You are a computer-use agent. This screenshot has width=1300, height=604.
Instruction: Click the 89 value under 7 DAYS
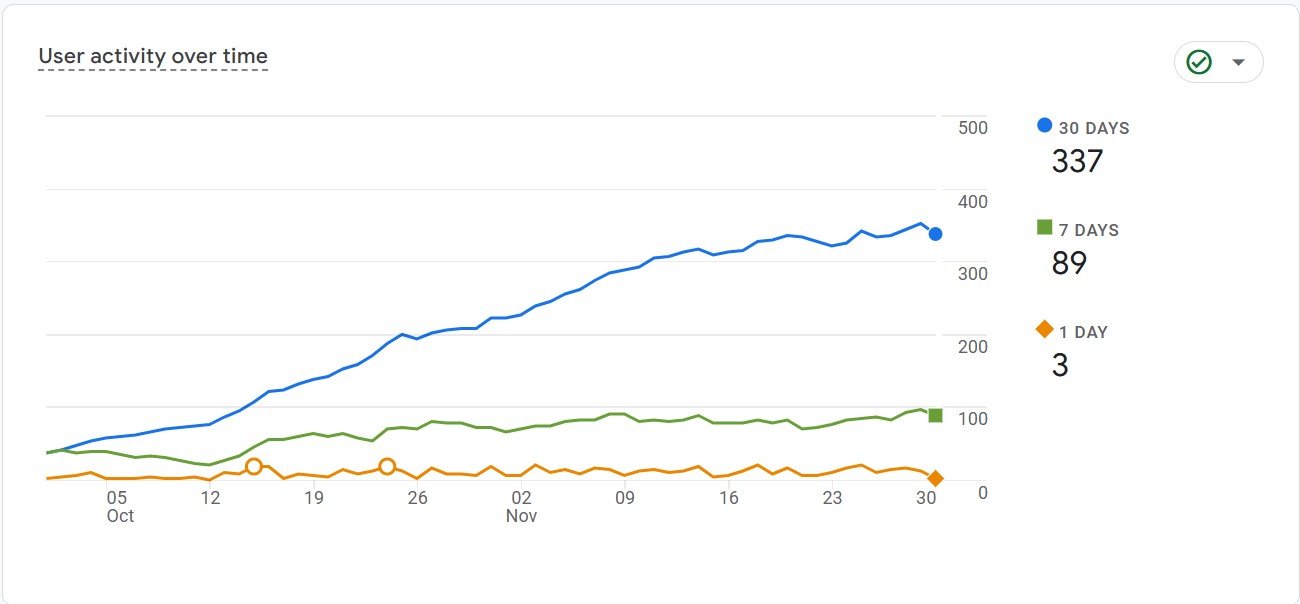[1068, 263]
